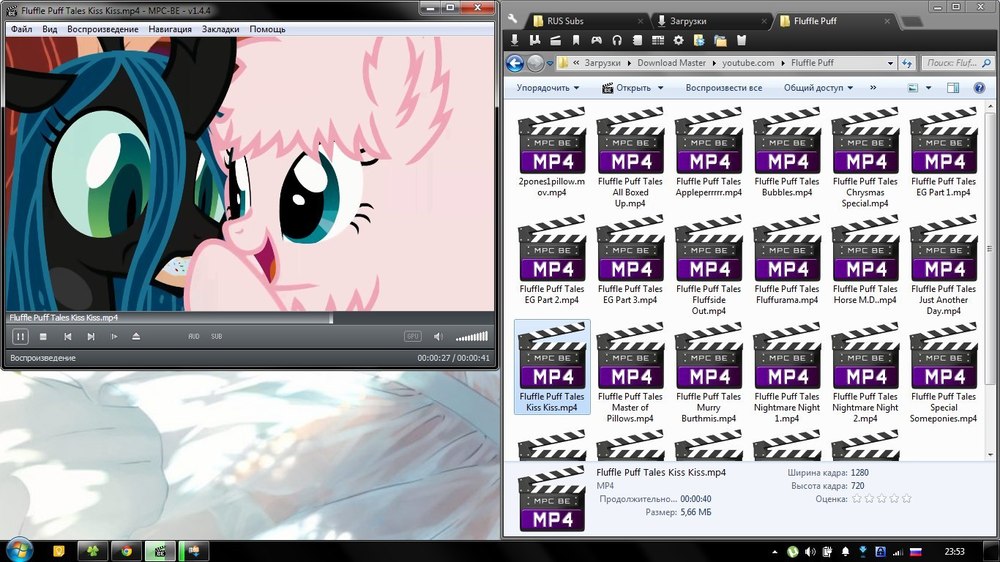Toggle the GPU indicator in player
This screenshot has width=1000, height=562.
[x=412, y=337]
